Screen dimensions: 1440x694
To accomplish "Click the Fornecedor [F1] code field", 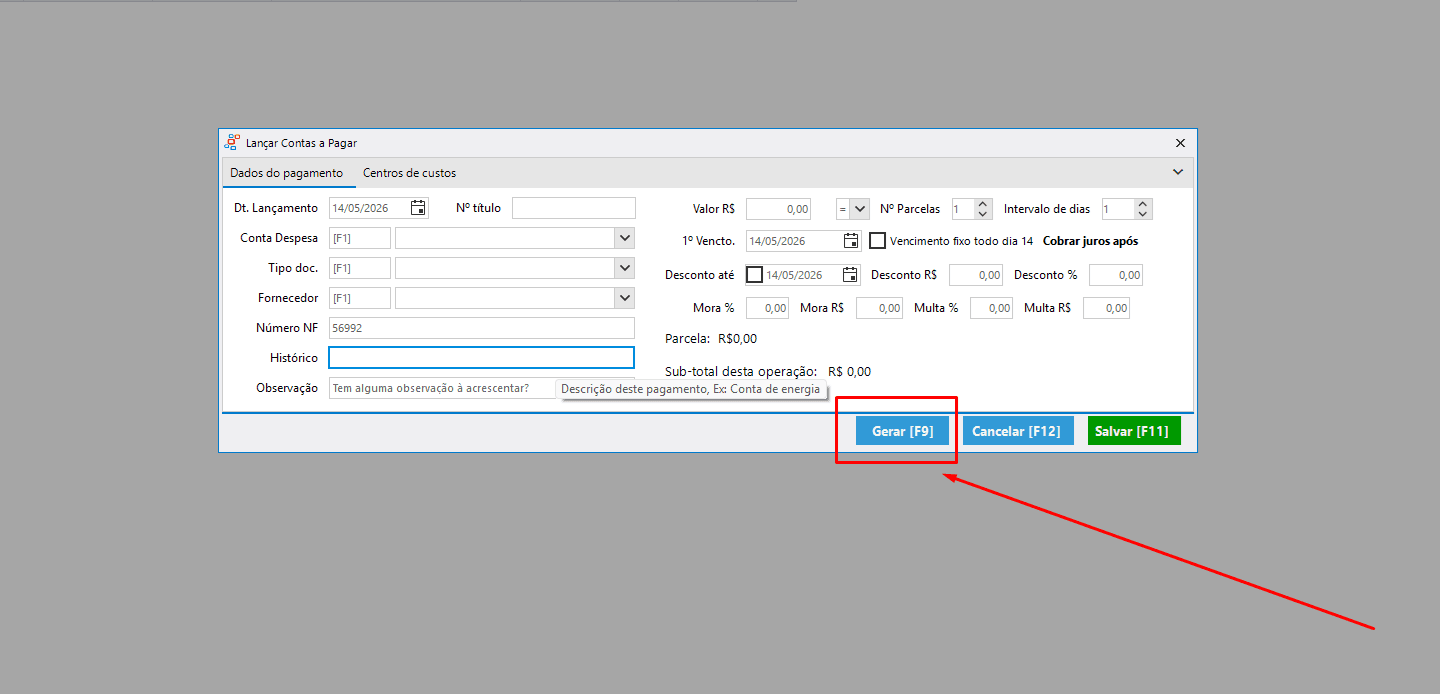I will click(360, 298).
